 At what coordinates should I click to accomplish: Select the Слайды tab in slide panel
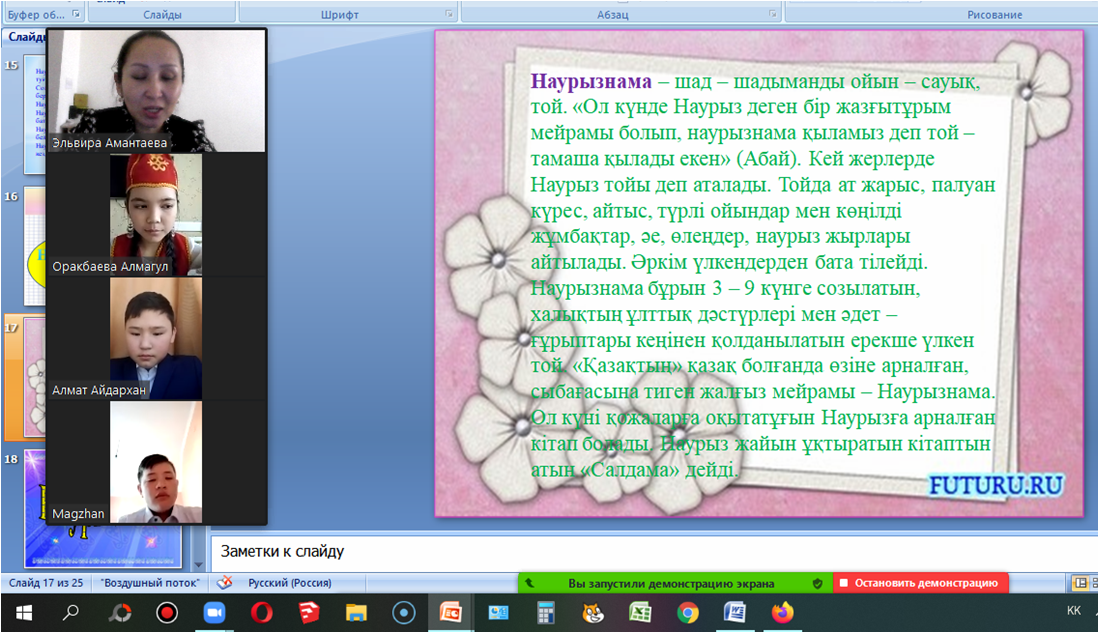click(22, 36)
